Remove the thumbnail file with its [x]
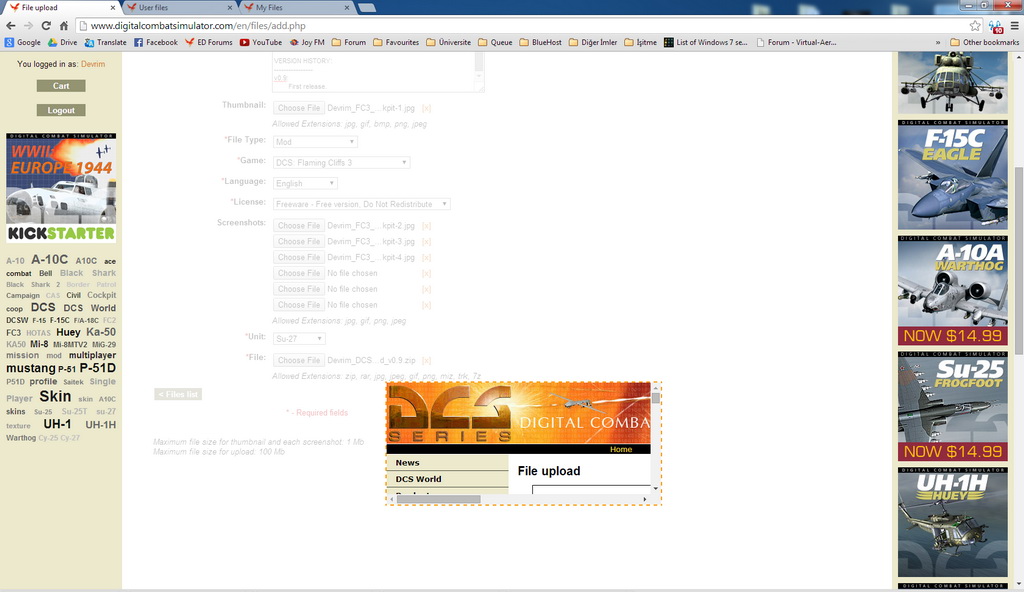Viewport: 1024px width, 592px height. tap(426, 108)
